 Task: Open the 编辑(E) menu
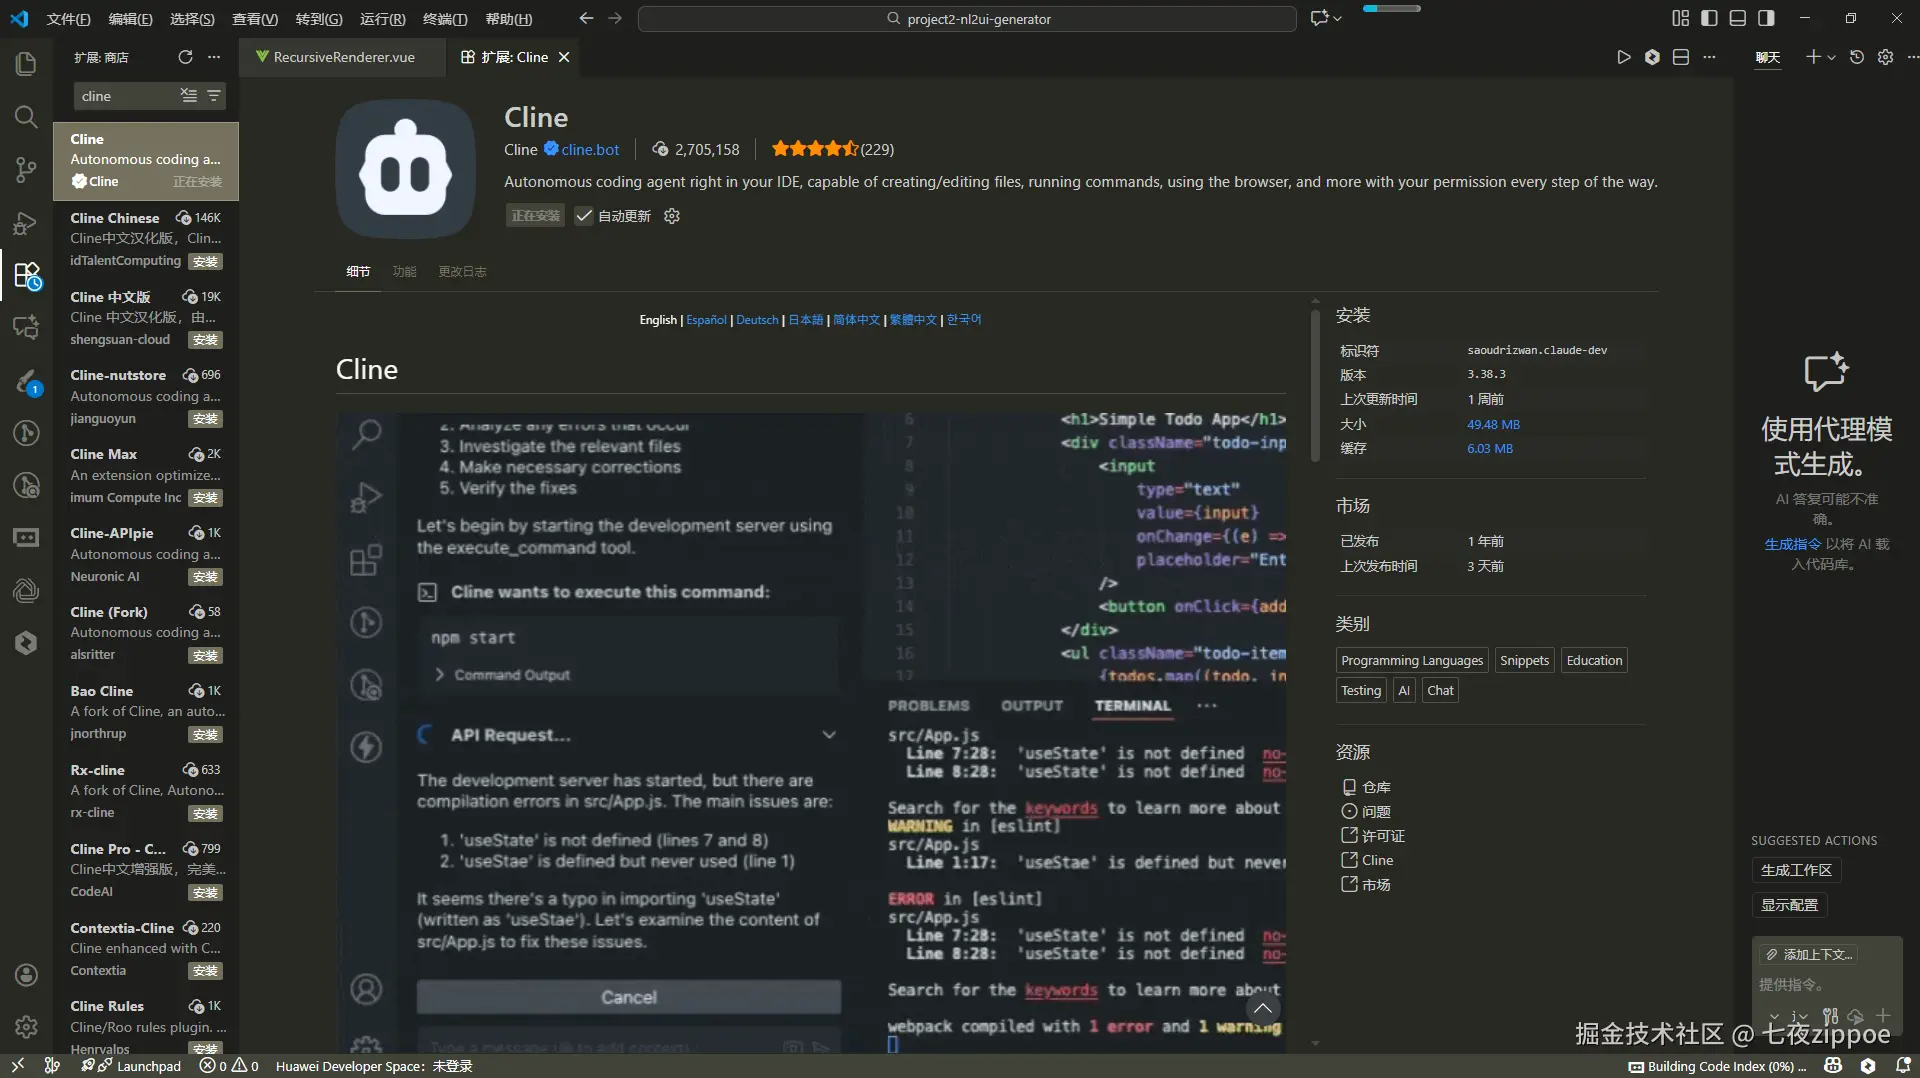(130, 19)
